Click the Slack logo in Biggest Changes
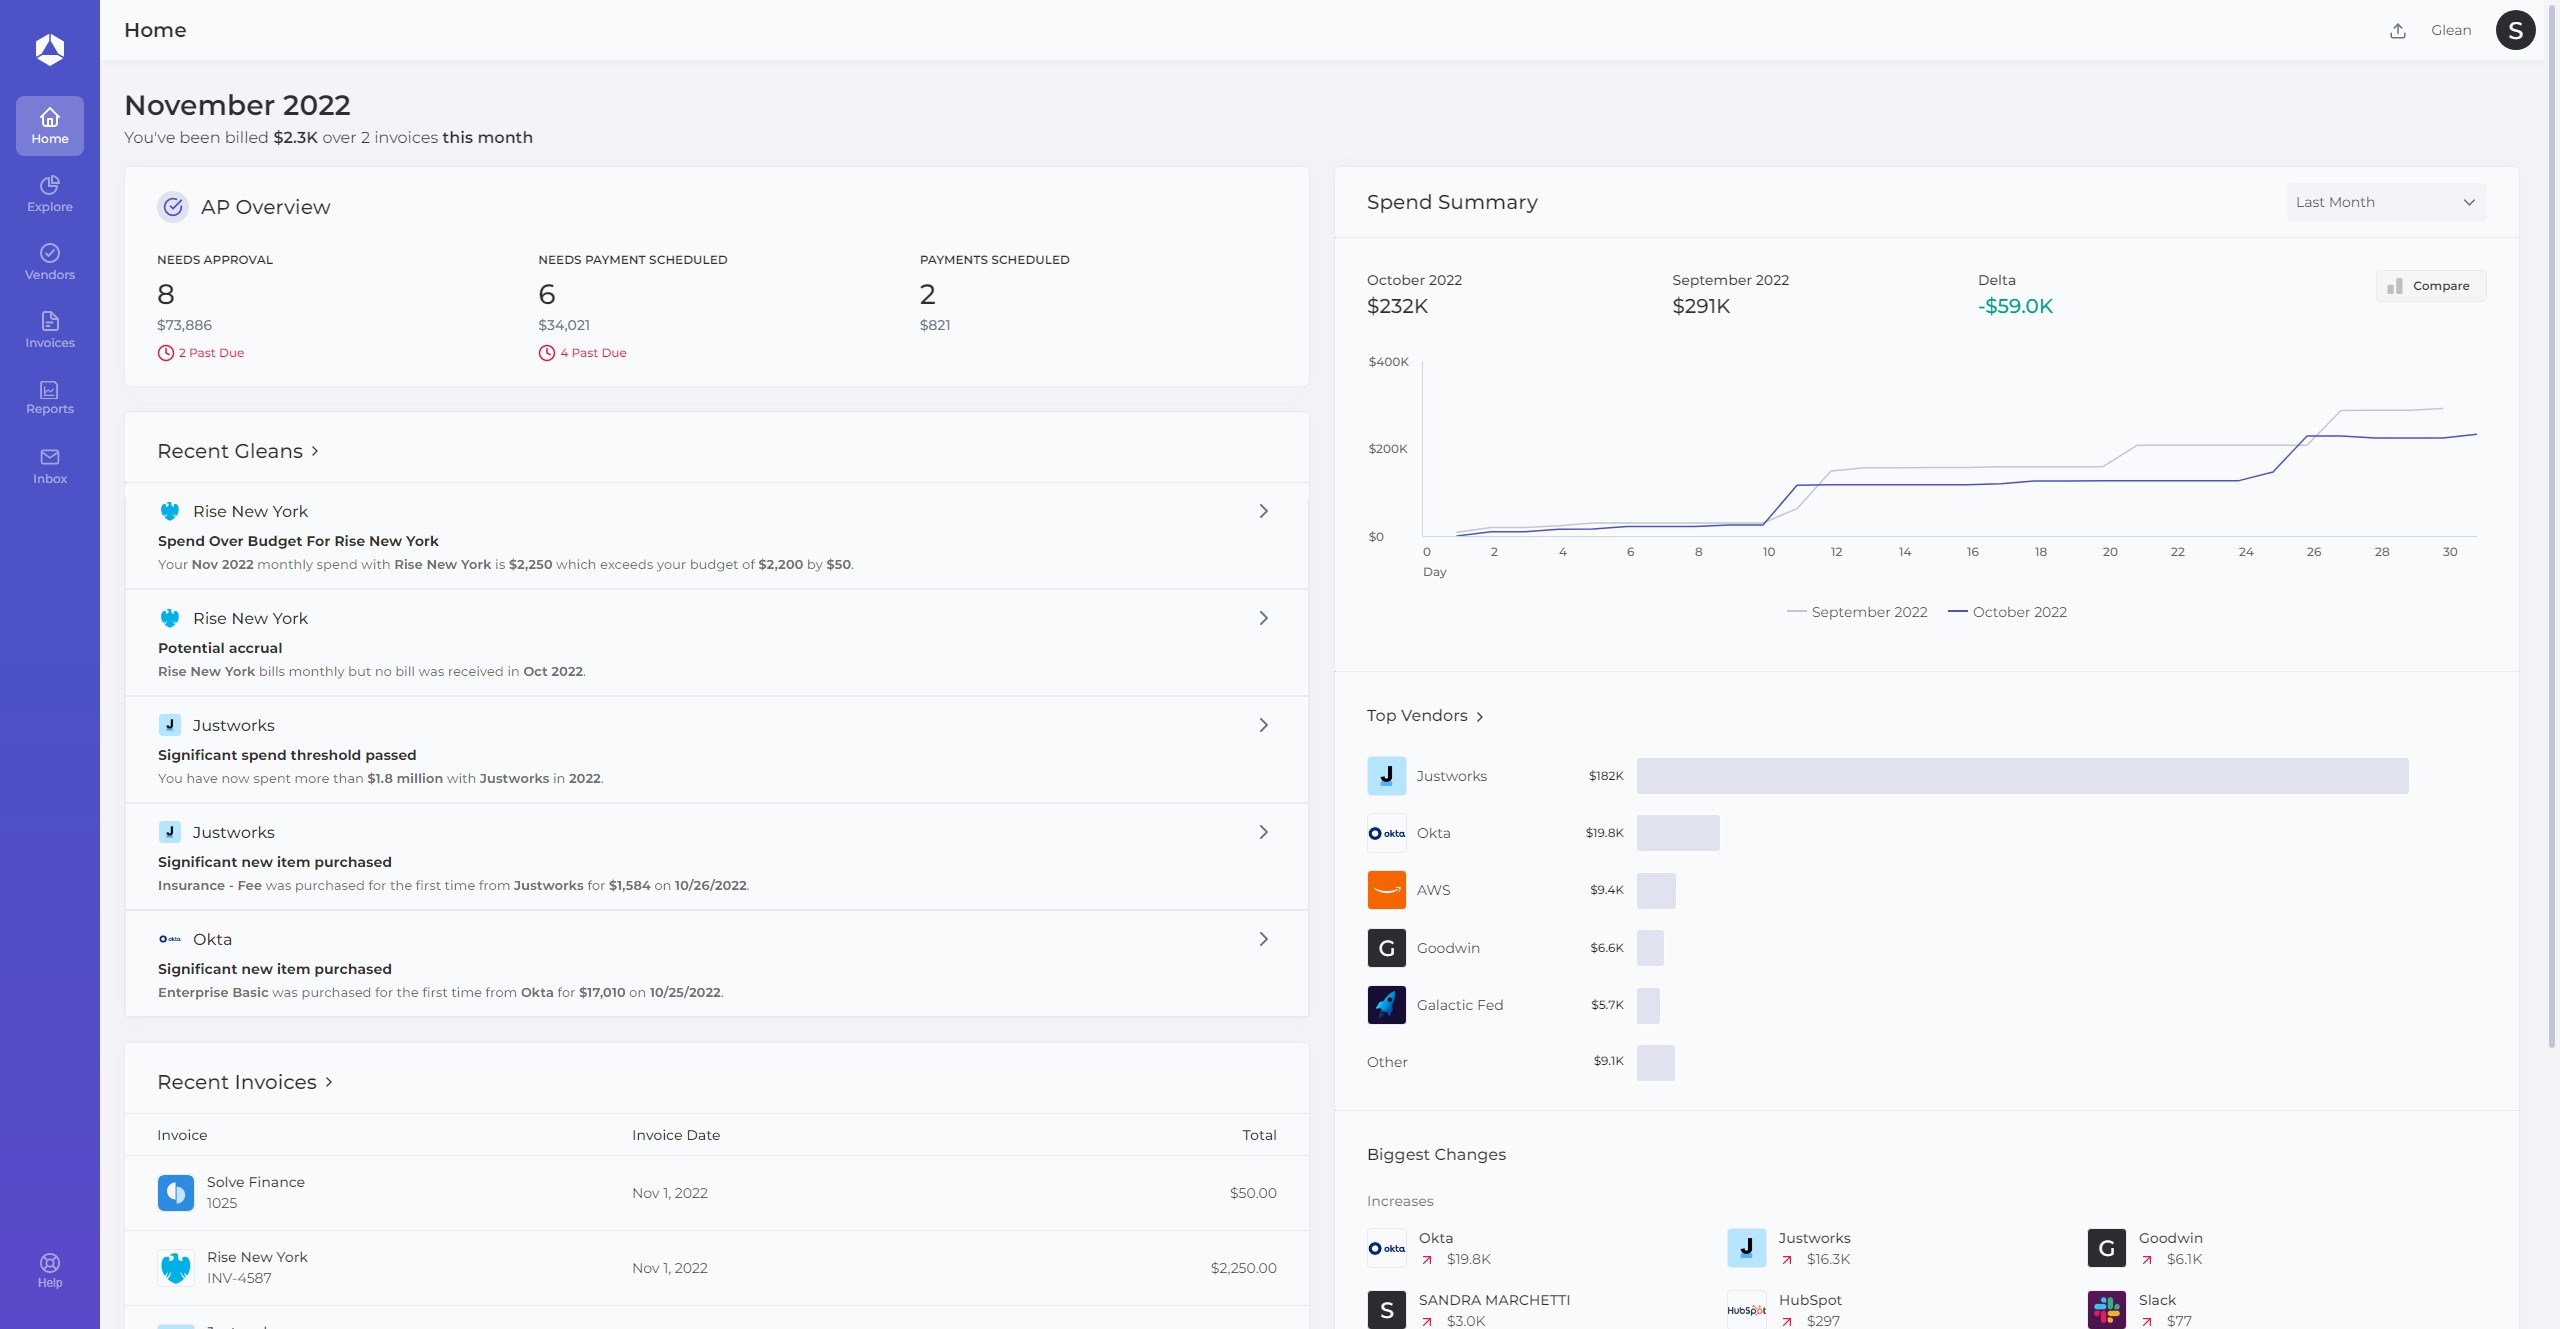This screenshot has width=2560, height=1329. point(2107,1310)
